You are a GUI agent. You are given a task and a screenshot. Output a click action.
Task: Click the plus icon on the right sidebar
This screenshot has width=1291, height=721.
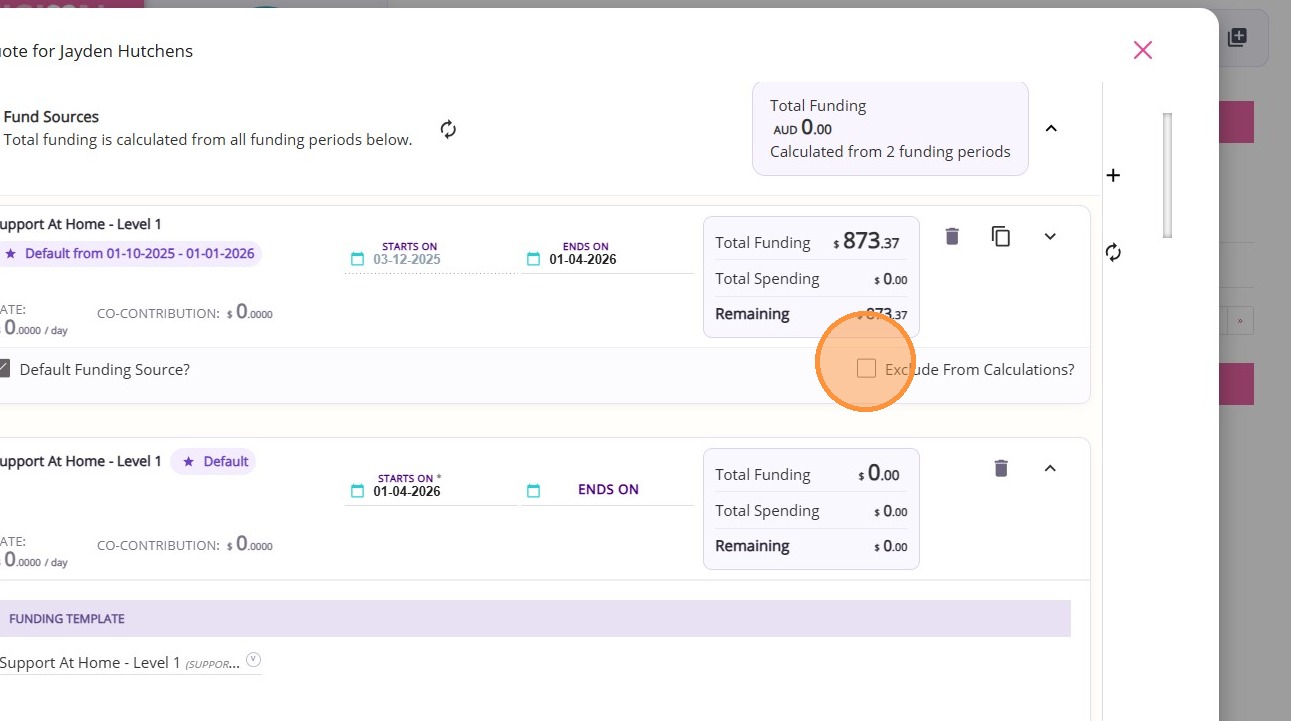(x=1114, y=176)
